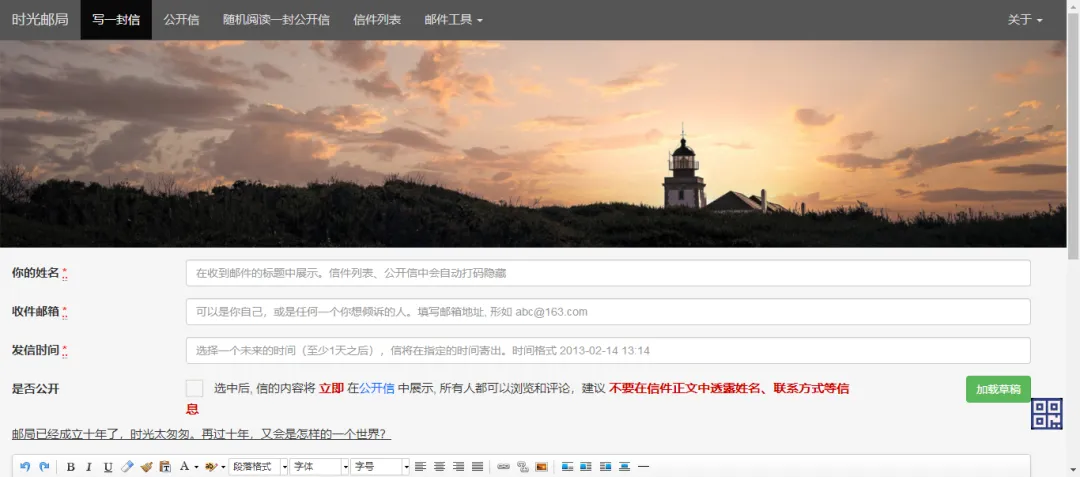This screenshot has width=1080, height=477.
Task: Click the QR code icon
Action: point(1046,414)
